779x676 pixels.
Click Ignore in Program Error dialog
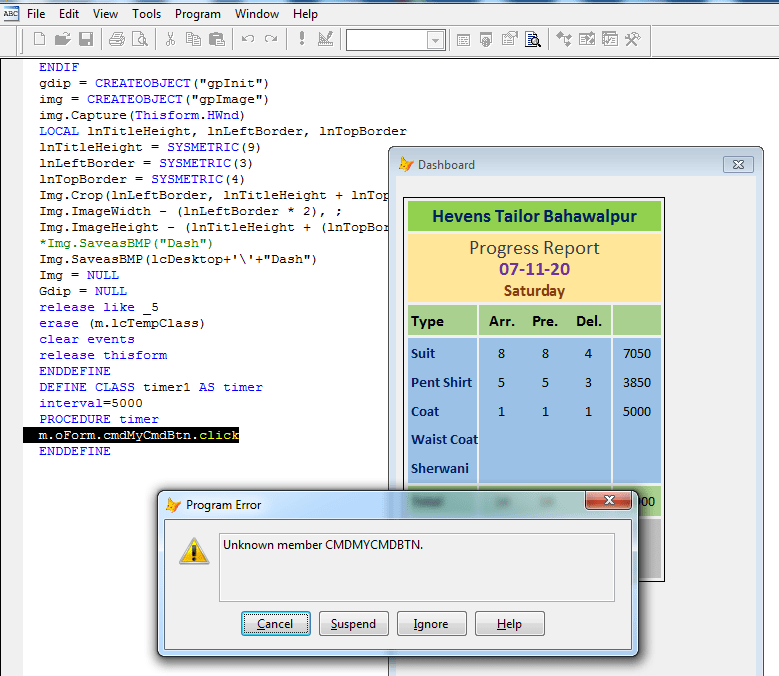coord(431,624)
